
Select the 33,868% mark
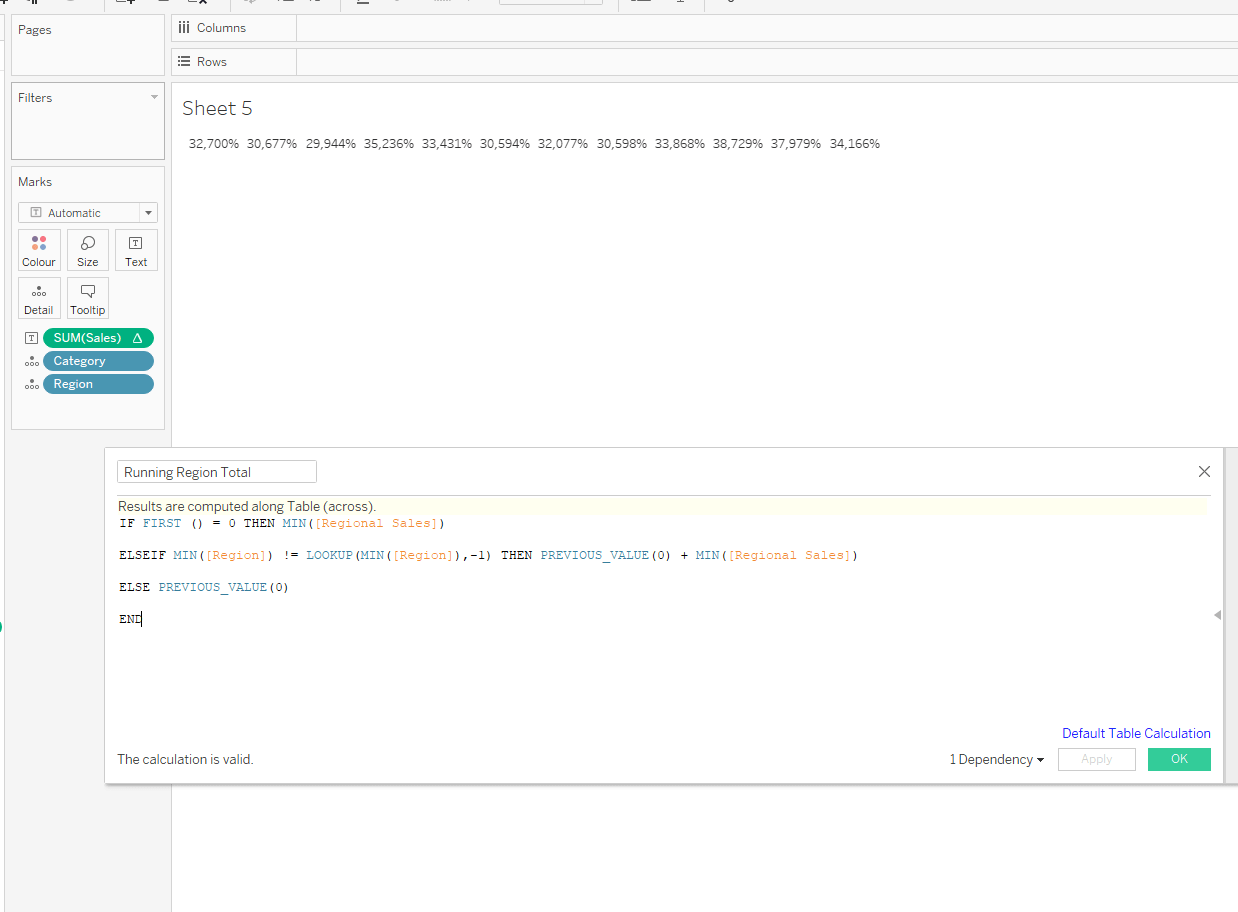pos(680,144)
